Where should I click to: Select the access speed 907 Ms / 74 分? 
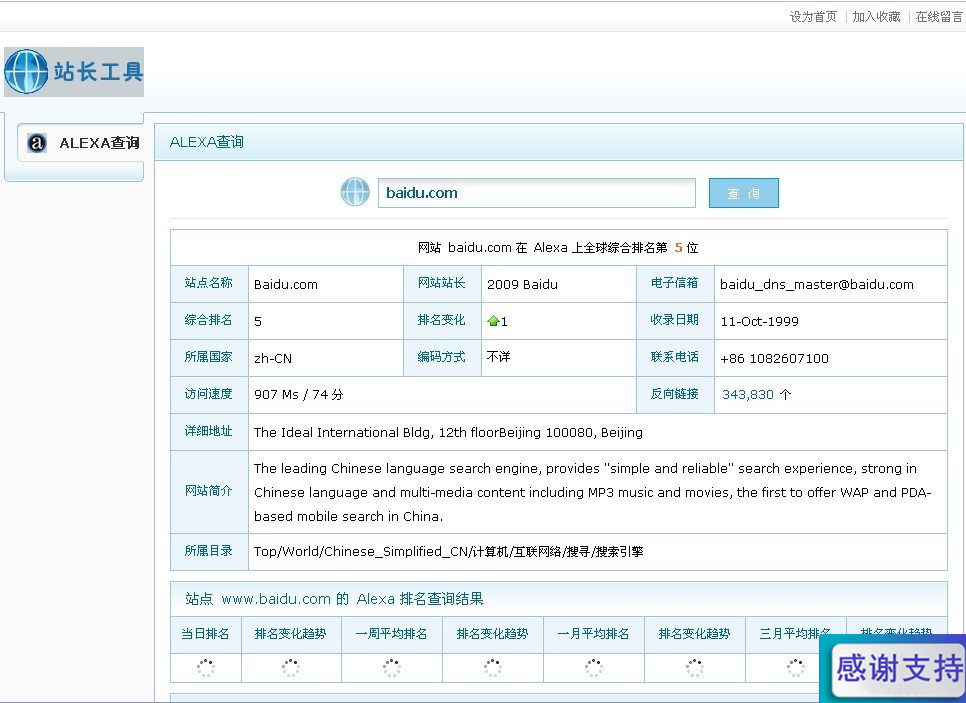tap(299, 394)
